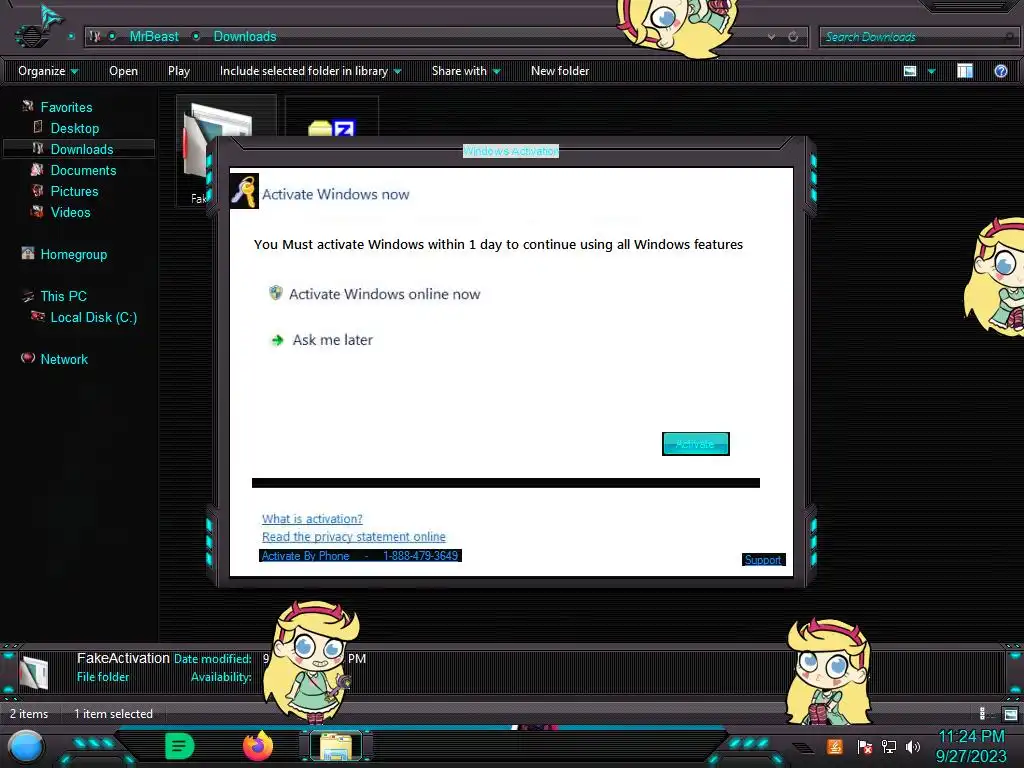
Task: Select Network in the navigation pane
Action: pyautogui.click(x=64, y=359)
